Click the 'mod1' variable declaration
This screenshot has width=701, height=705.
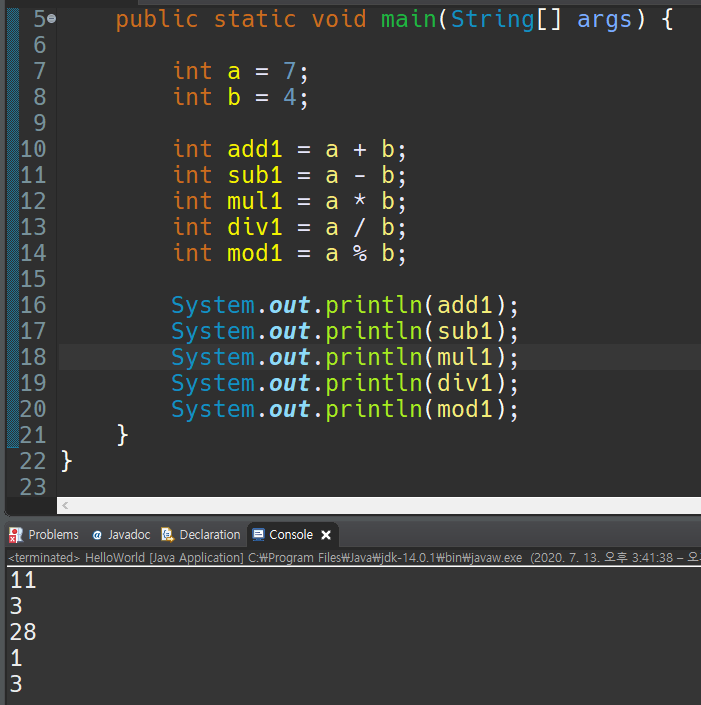click(255, 254)
